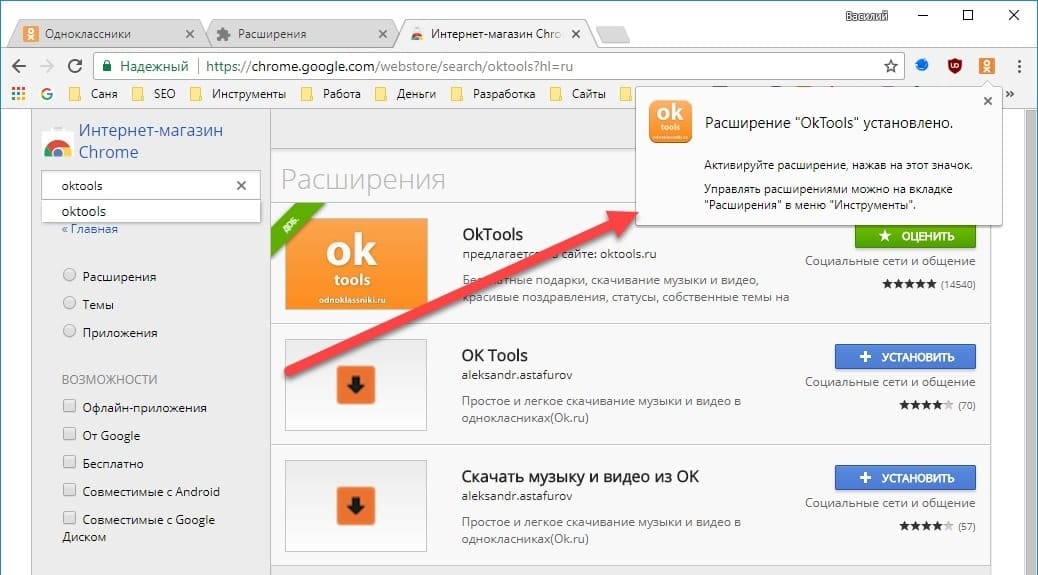Clear the oktools search field
The image size is (1038, 575).
point(241,186)
